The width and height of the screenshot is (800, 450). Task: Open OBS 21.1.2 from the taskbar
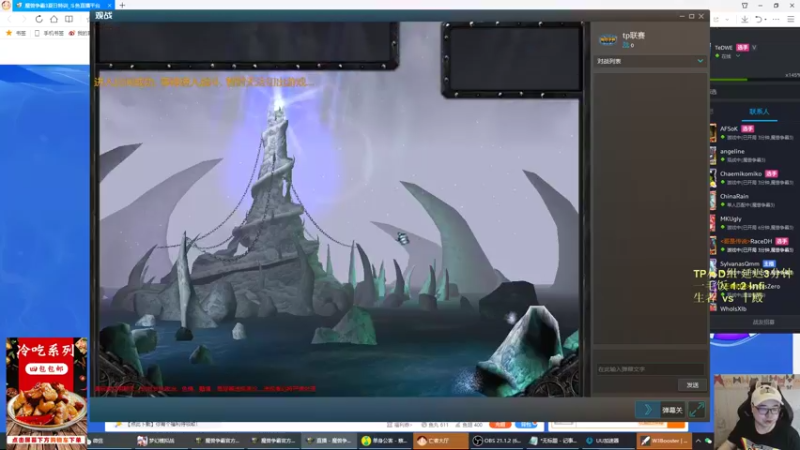(x=496, y=440)
